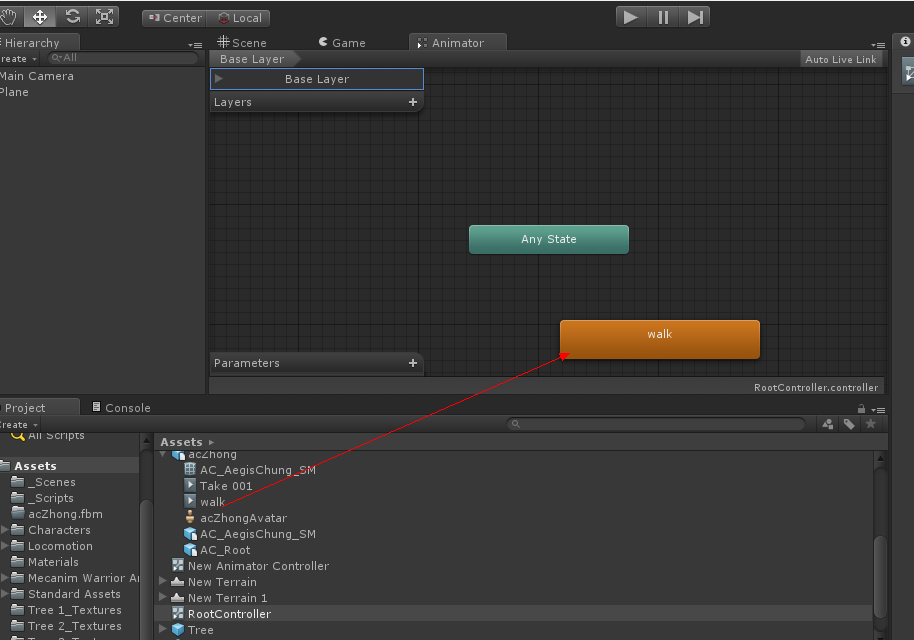Toggle Local coordinate space button
914x640 pixels.
(x=240, y=18)
